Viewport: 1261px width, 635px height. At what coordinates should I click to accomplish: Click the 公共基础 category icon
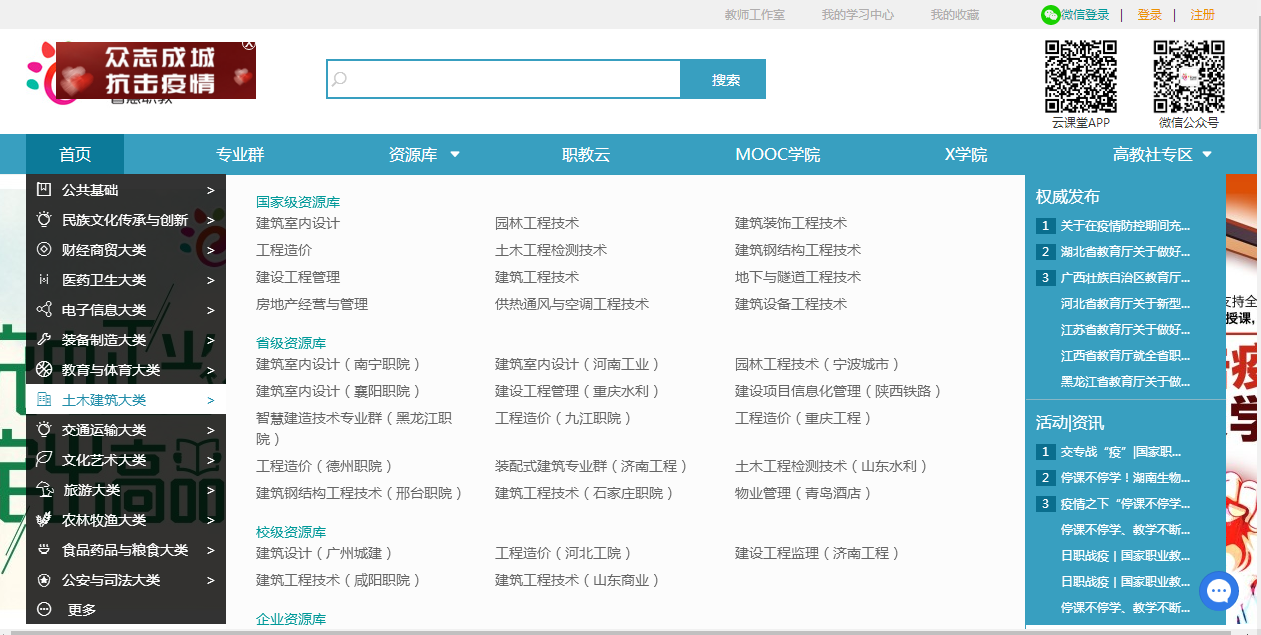point(44,190)
